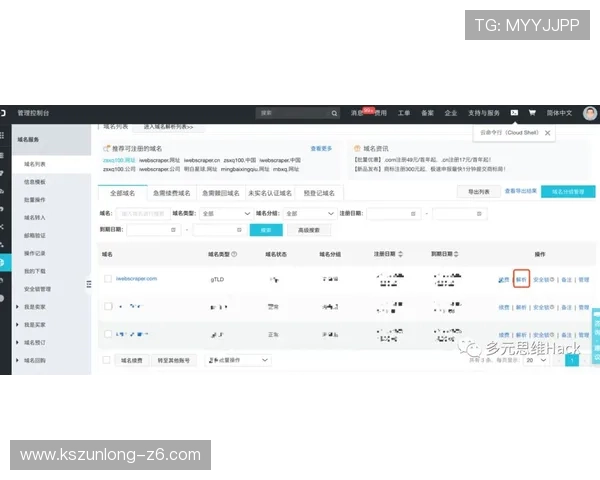Open 邮箱验证 in the sidebar
The image size is (600, 480).
point(35,235)
